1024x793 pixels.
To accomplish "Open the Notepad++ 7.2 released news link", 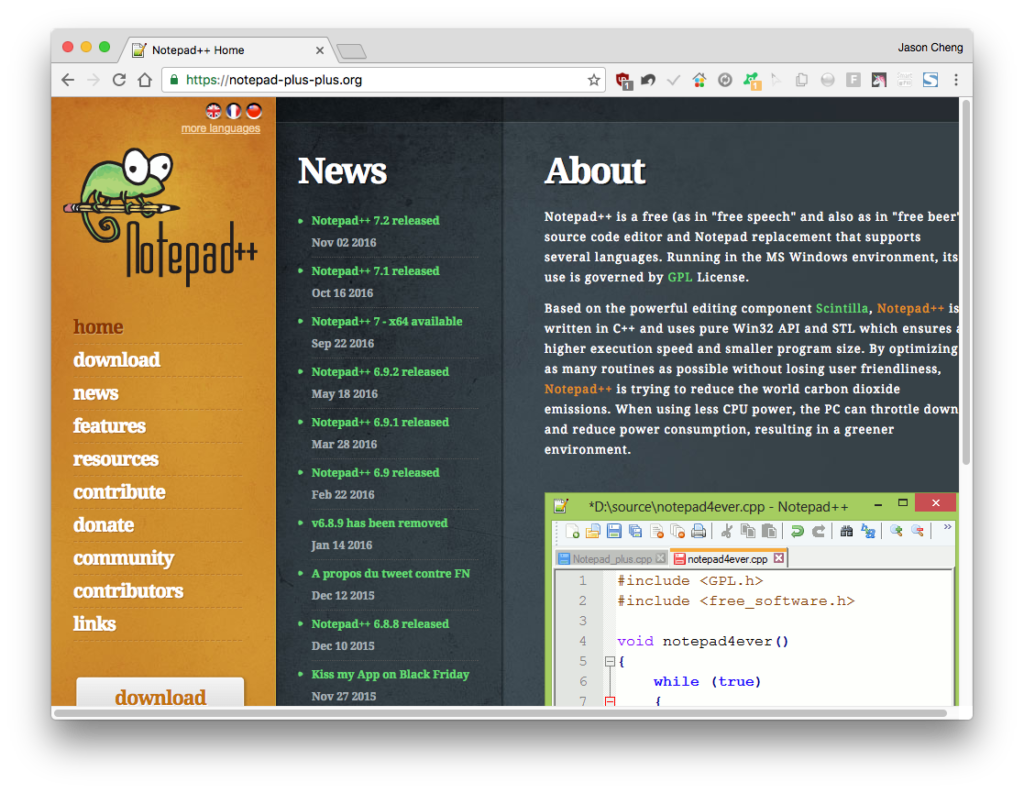I will click(376, 221).
